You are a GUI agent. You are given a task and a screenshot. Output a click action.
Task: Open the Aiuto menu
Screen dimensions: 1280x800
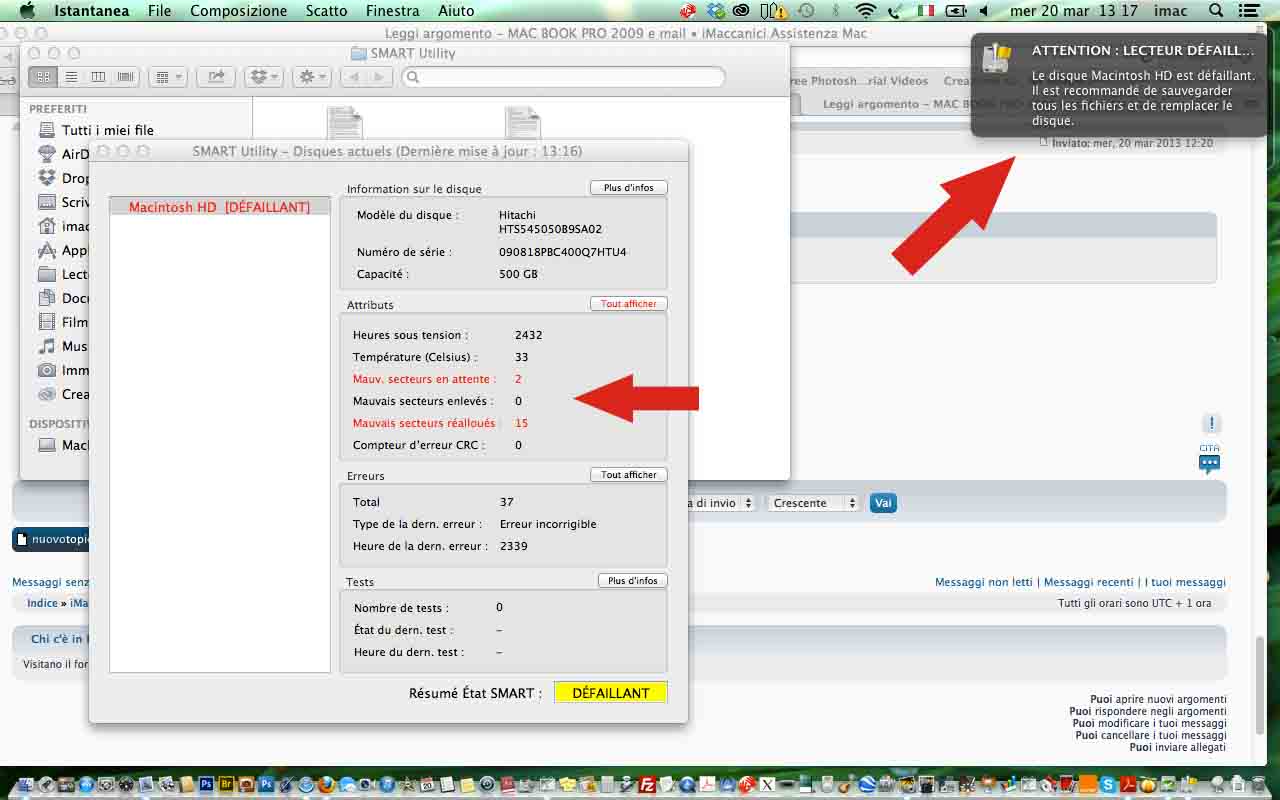click(x=456, y=11)
